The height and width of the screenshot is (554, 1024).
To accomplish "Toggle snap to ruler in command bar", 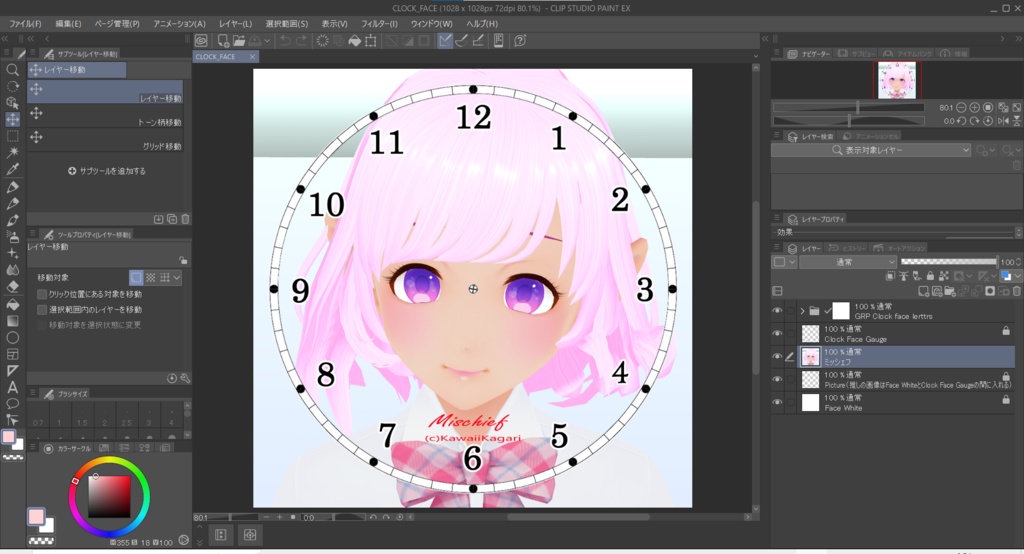I will [445, 41].
